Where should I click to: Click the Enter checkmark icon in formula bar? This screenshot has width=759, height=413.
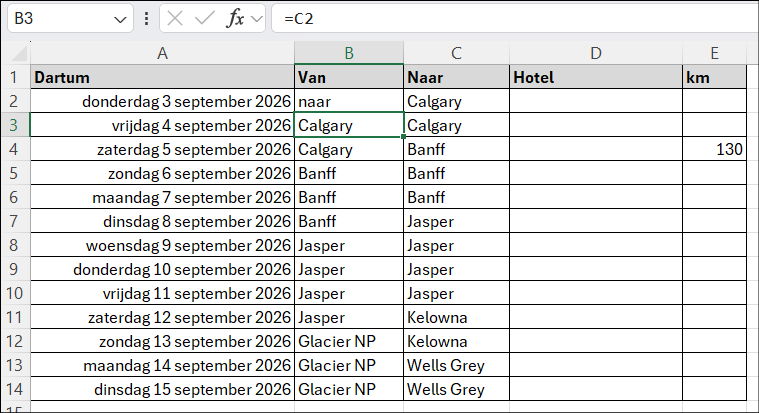206,19
